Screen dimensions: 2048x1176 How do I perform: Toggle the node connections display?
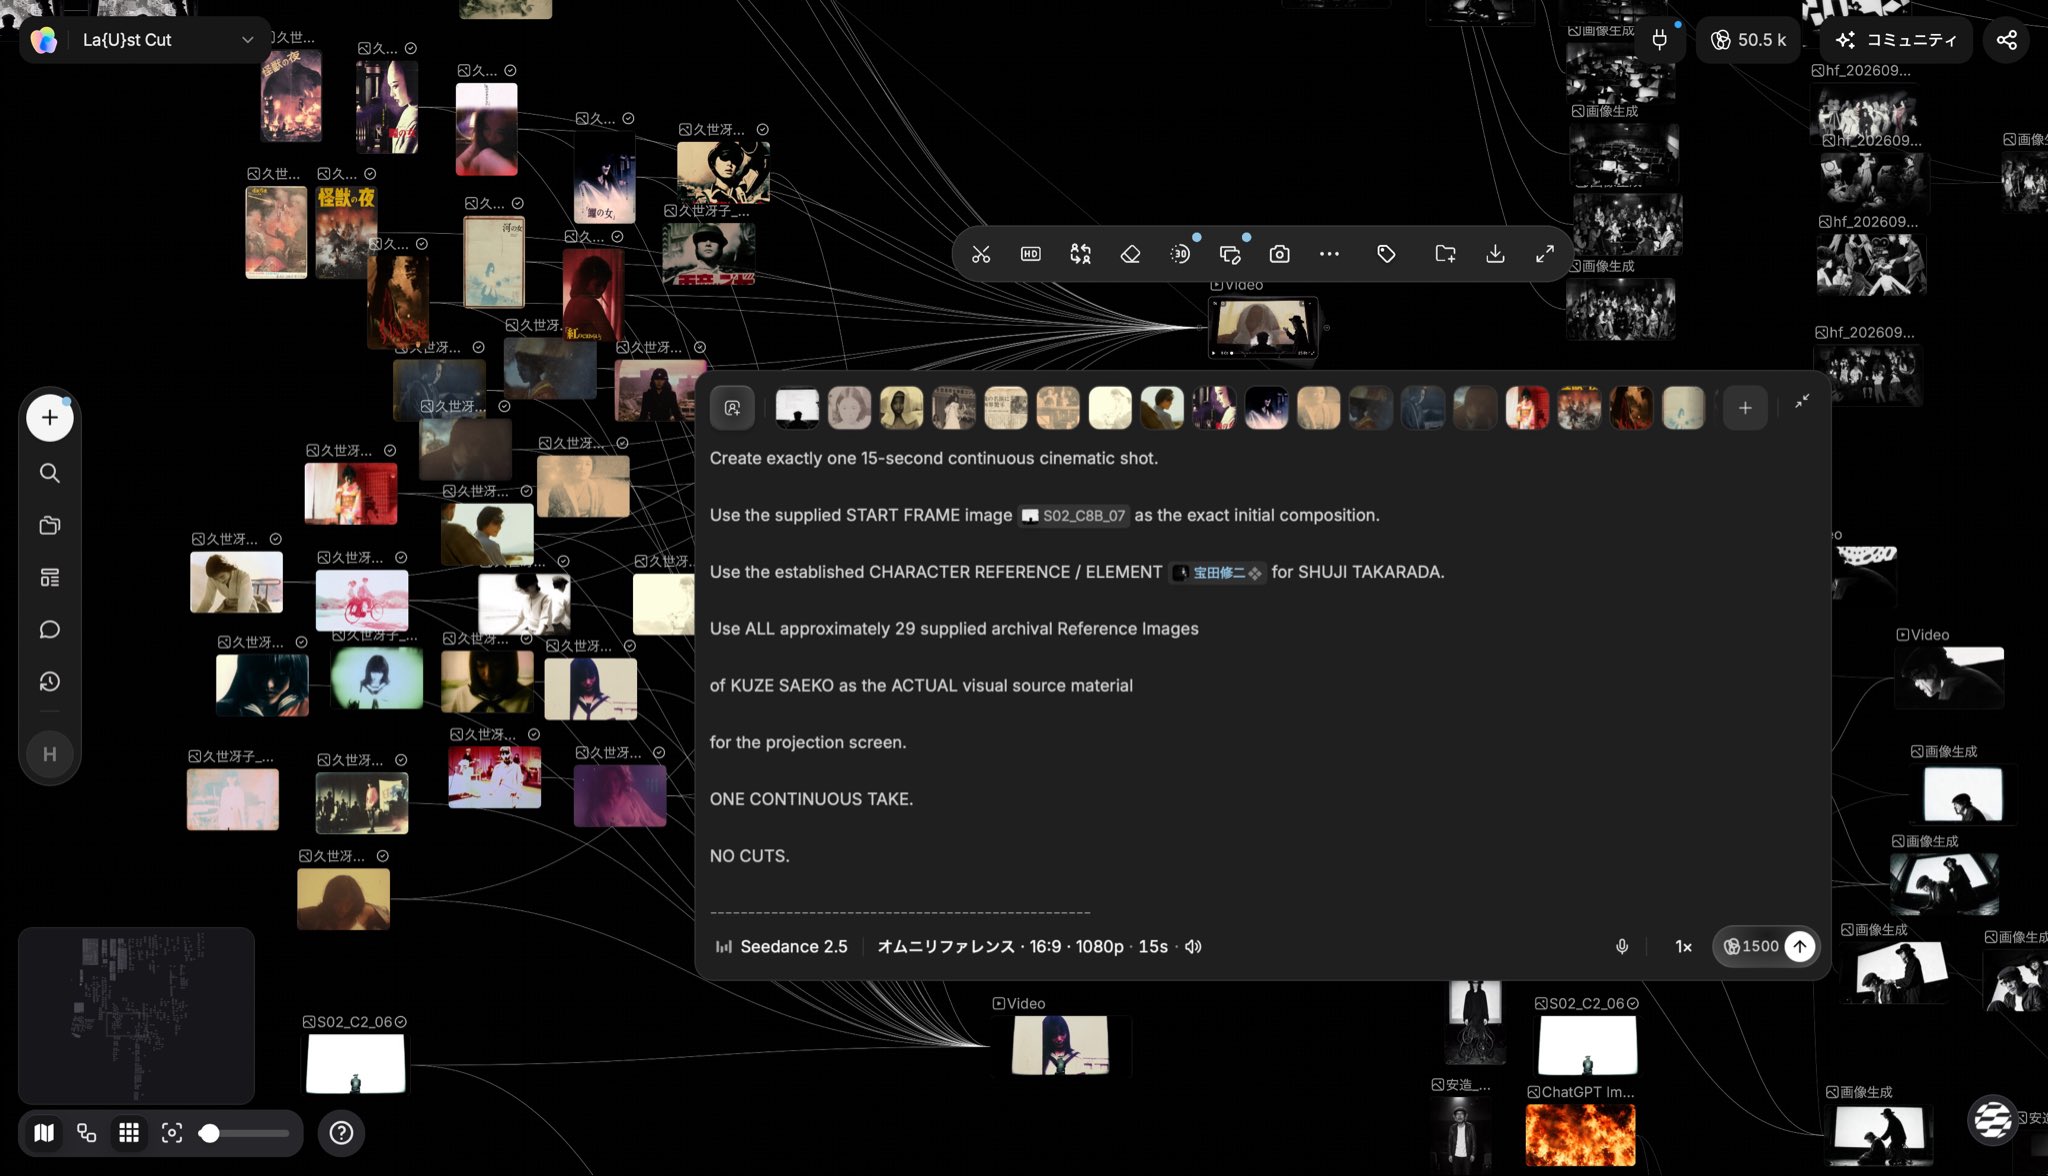click(87, 1133)
